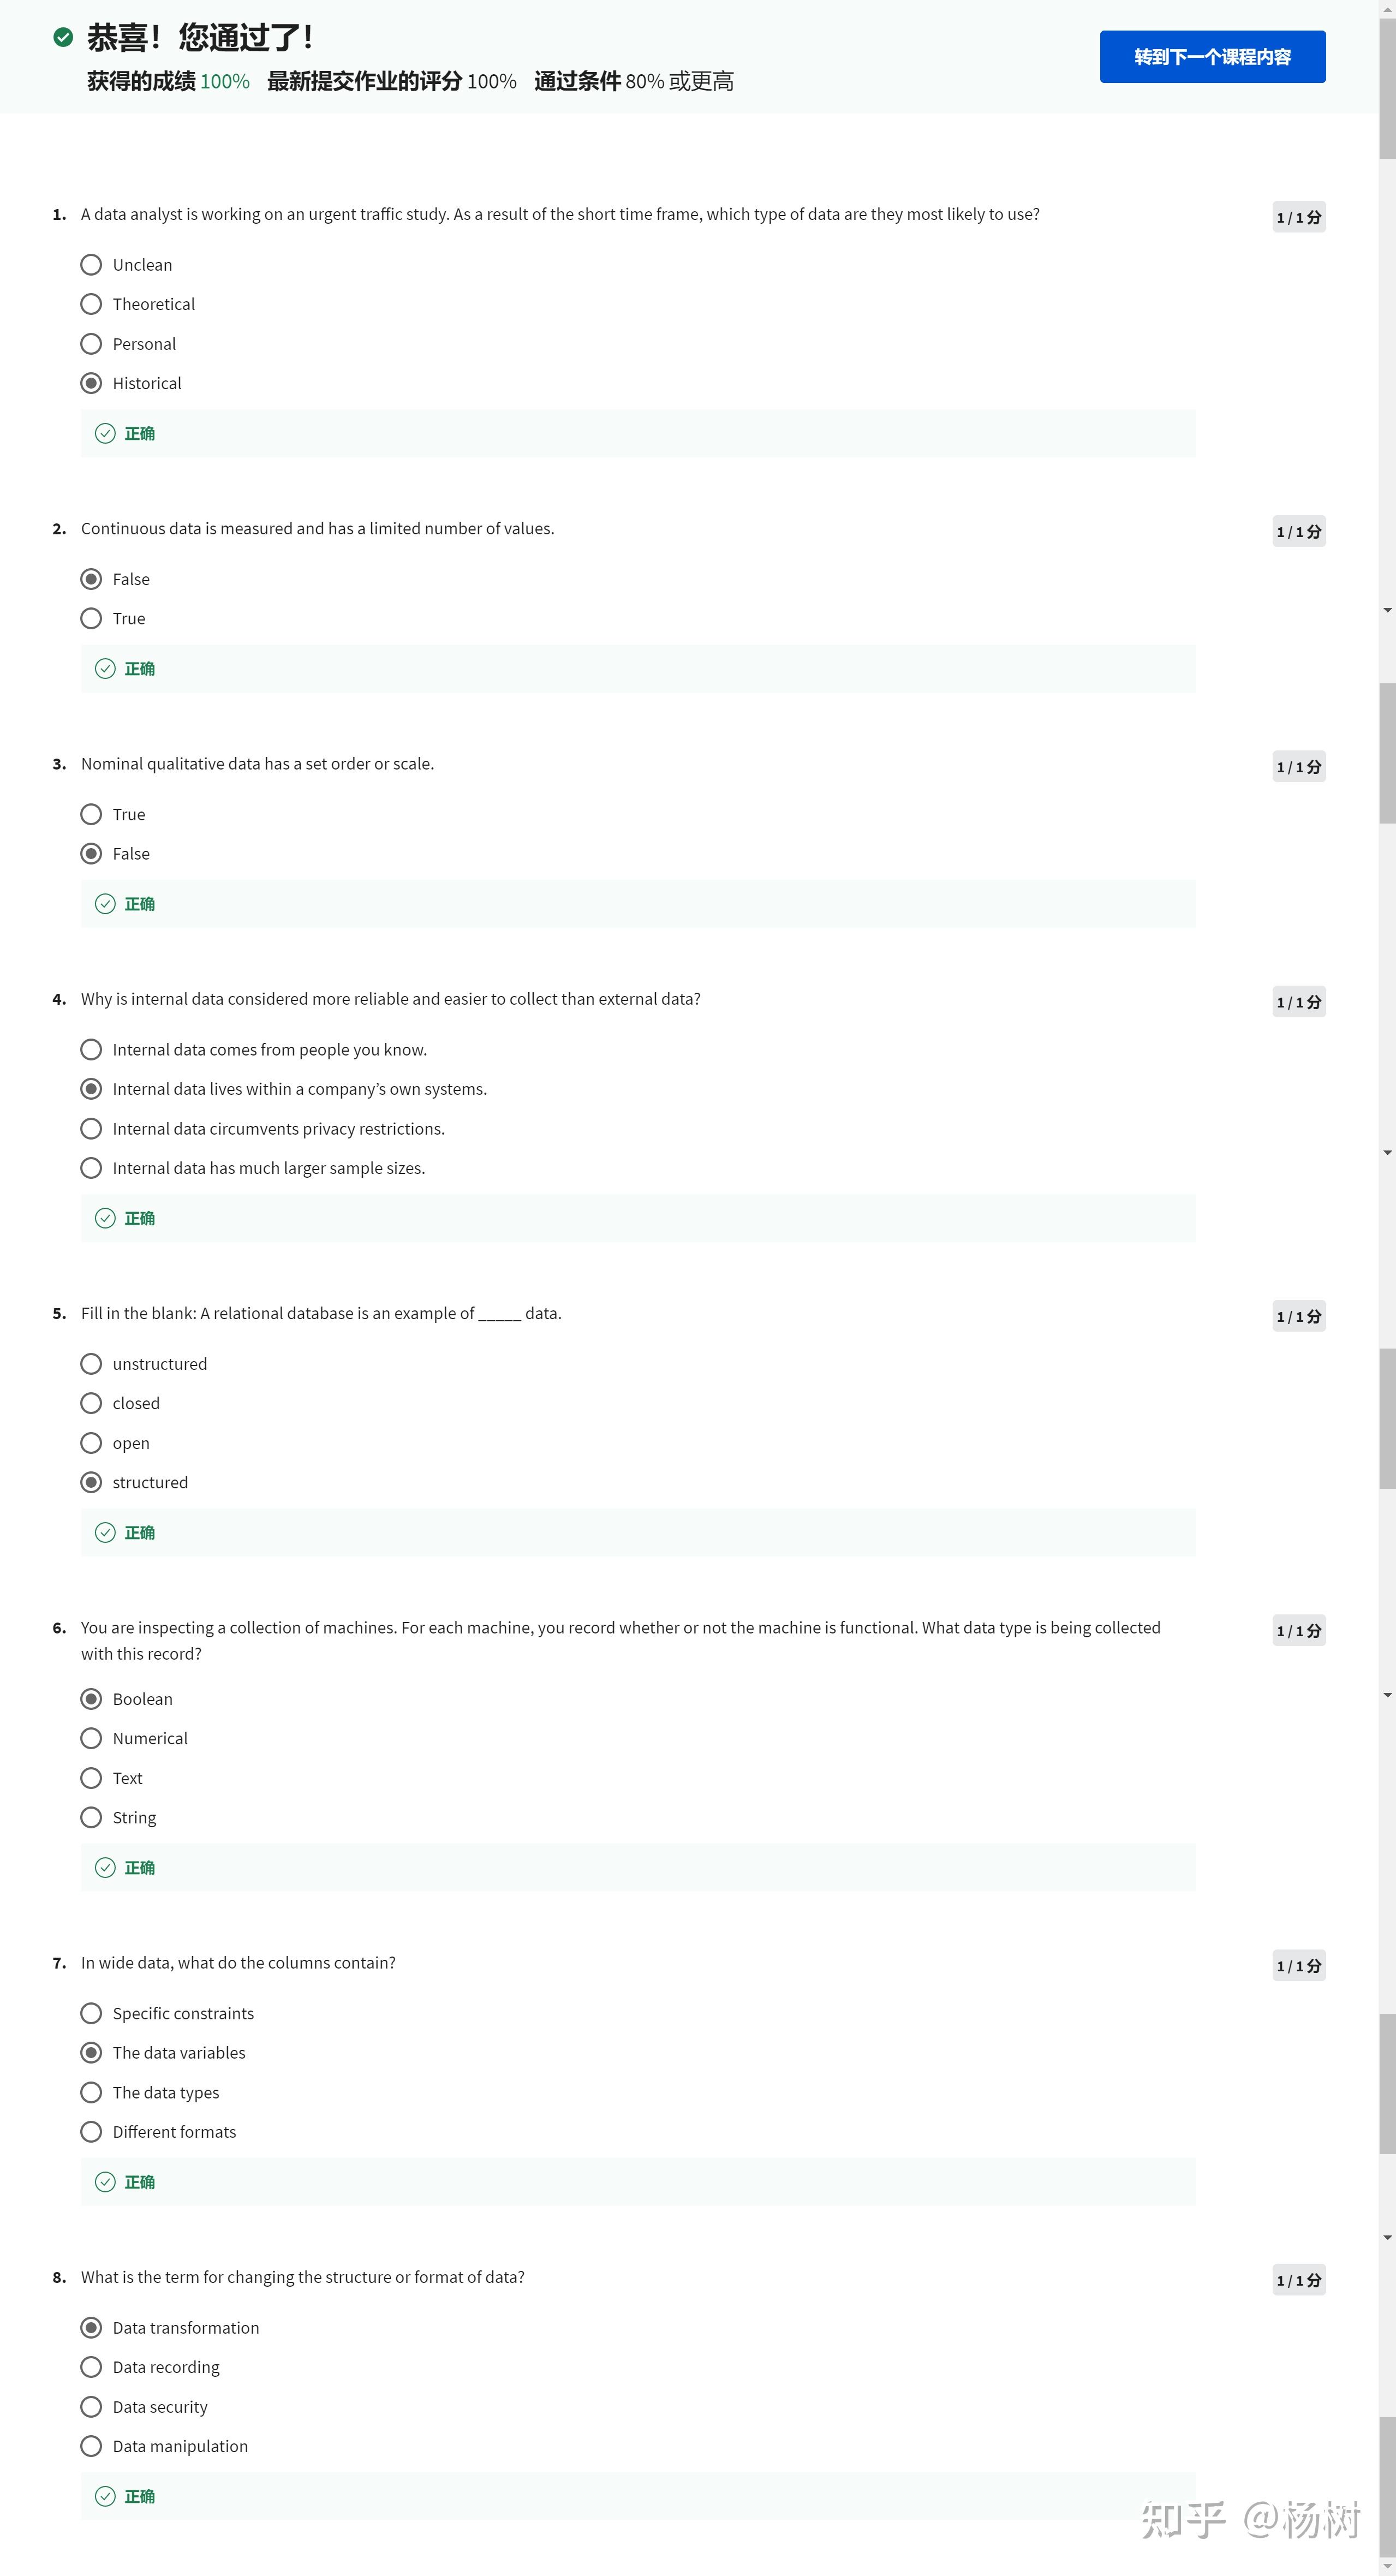The image size is (1396, 2576).
Task: Click the 正确 check icon under question 4
Action: point(105,1218)
